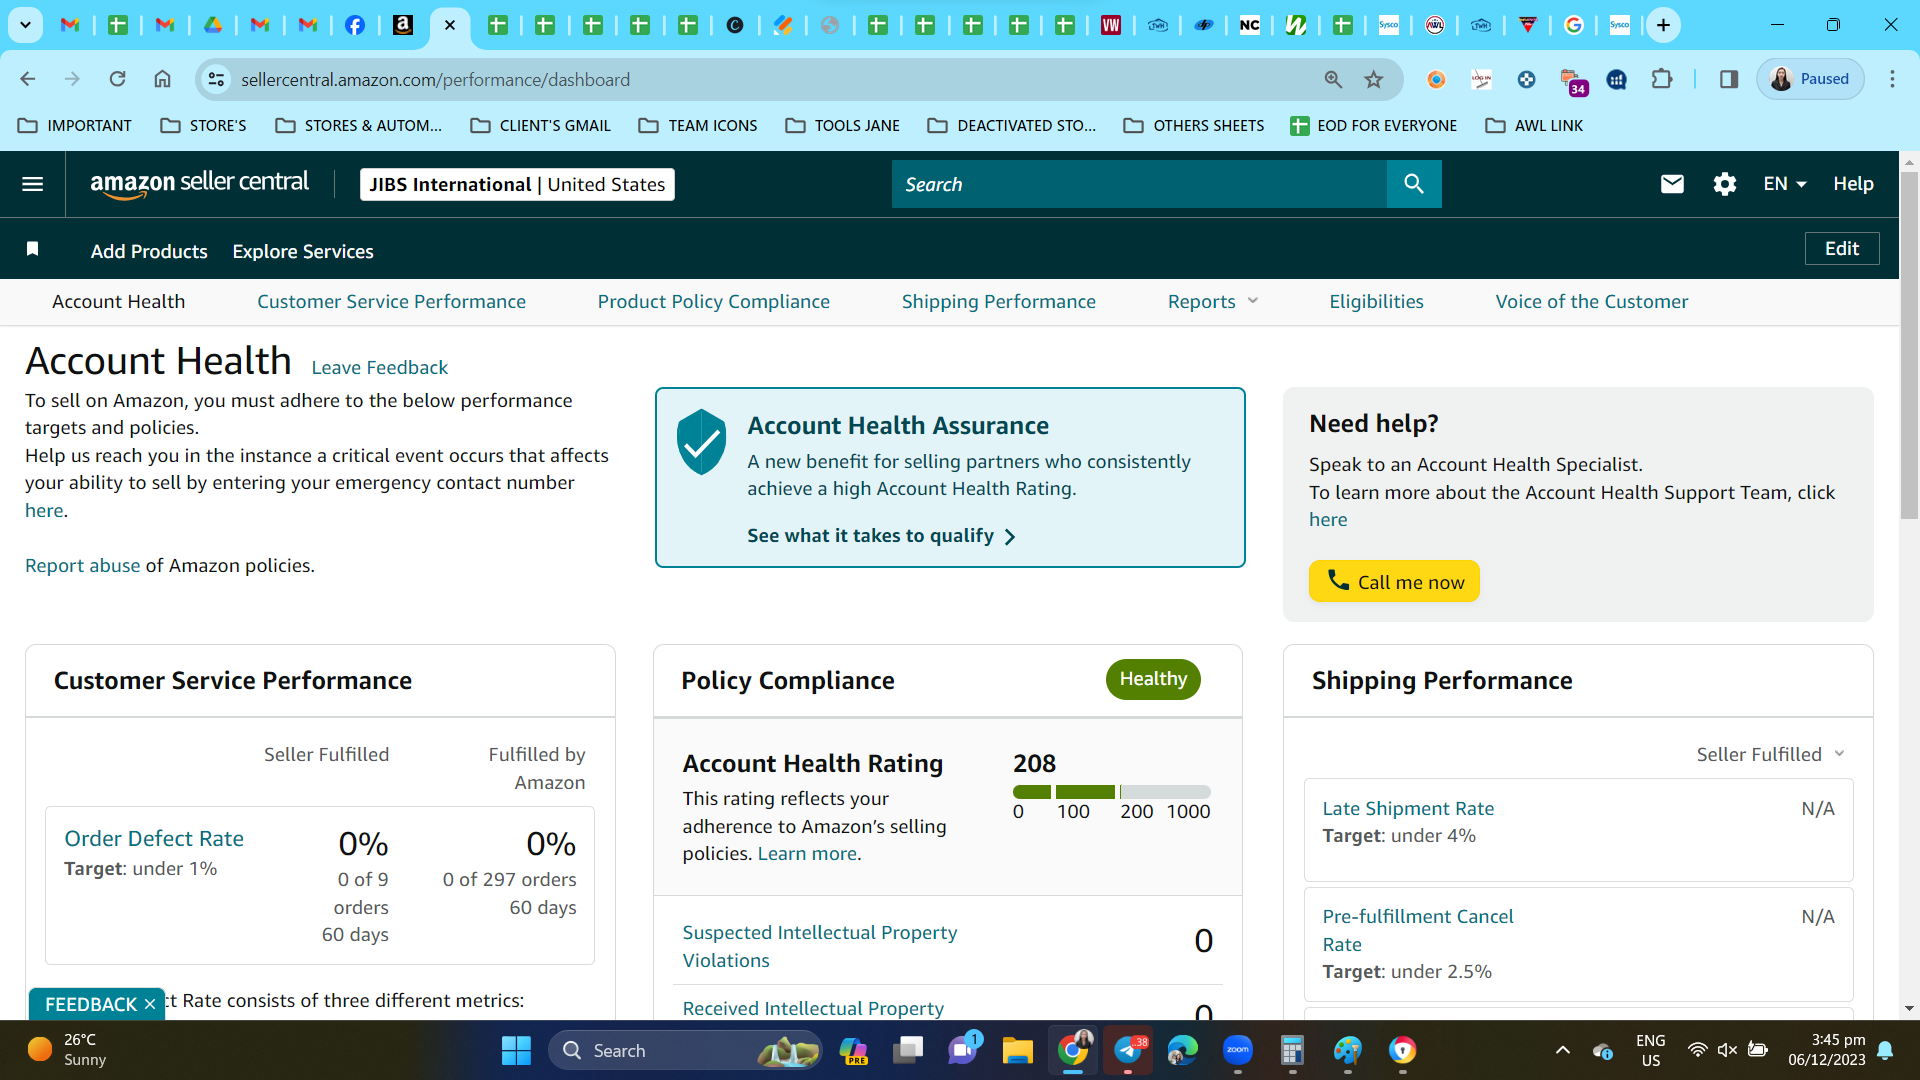Open the Late Shipment Rate link

pyautogui.click(x=1408, y=809)
